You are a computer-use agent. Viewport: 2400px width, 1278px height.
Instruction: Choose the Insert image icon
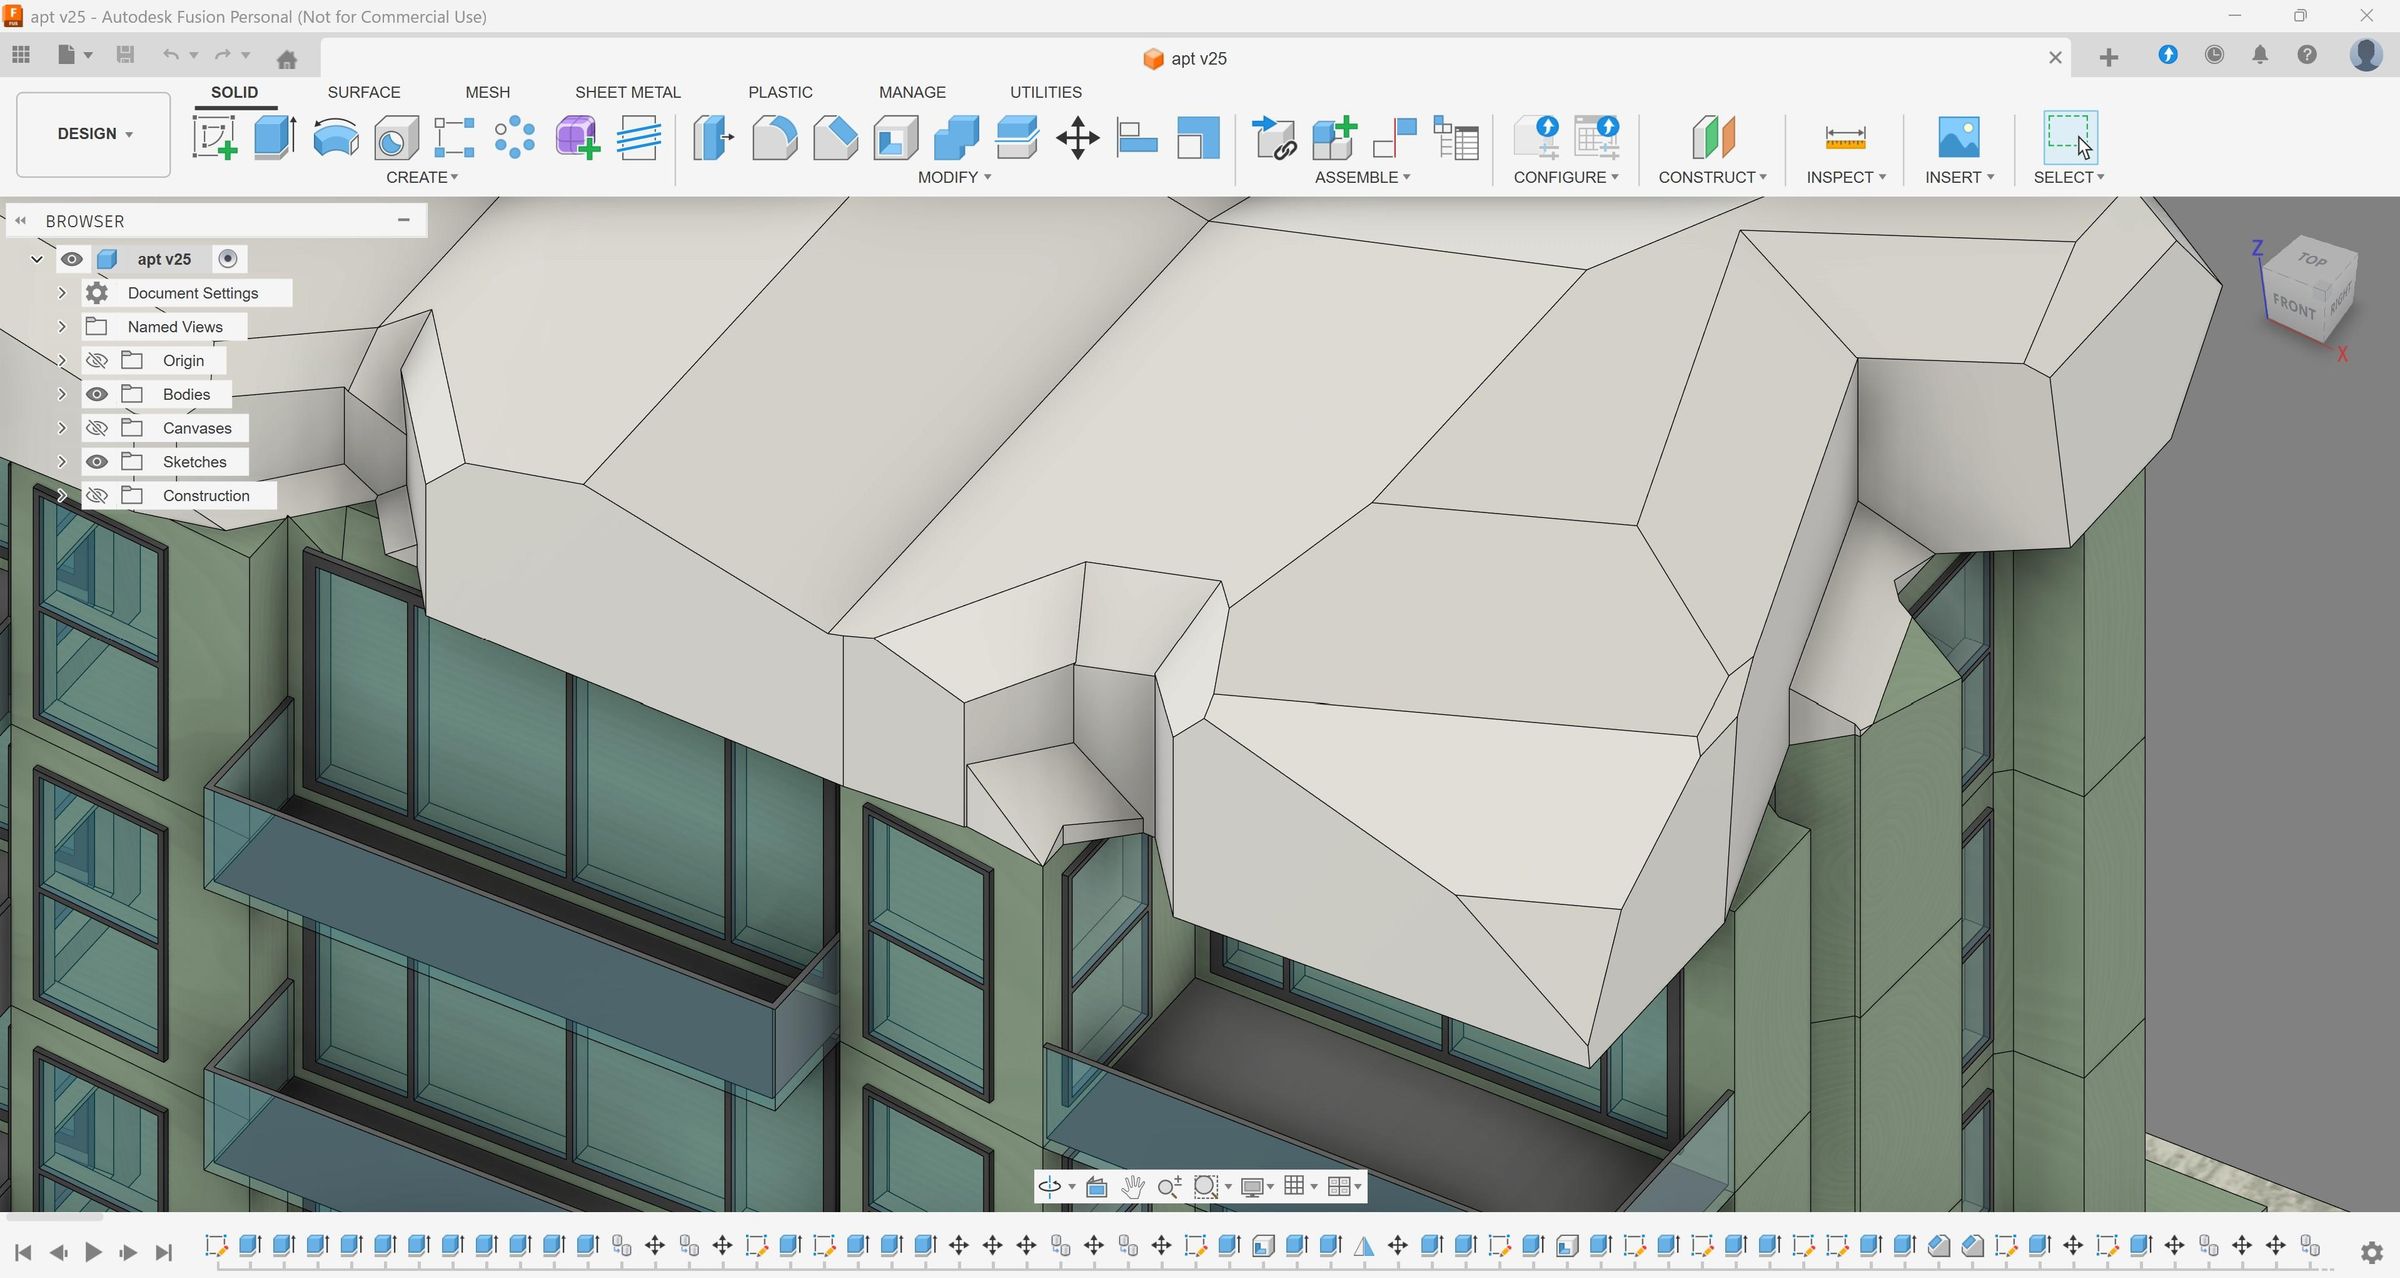click(x=1958, y=137)
